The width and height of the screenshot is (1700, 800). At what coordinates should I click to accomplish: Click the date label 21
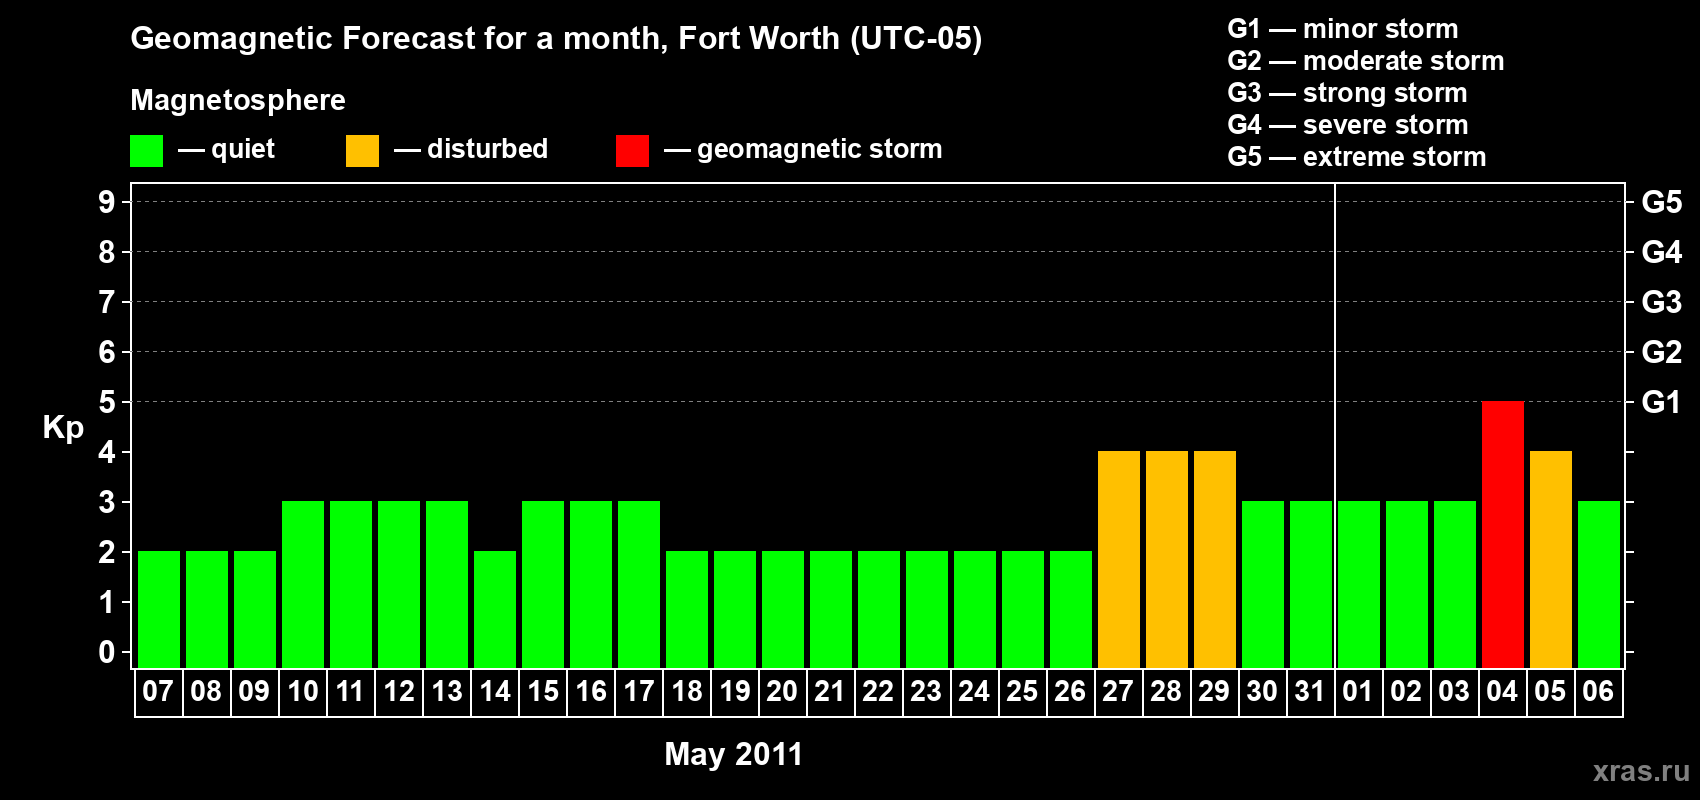click(830, 691)
